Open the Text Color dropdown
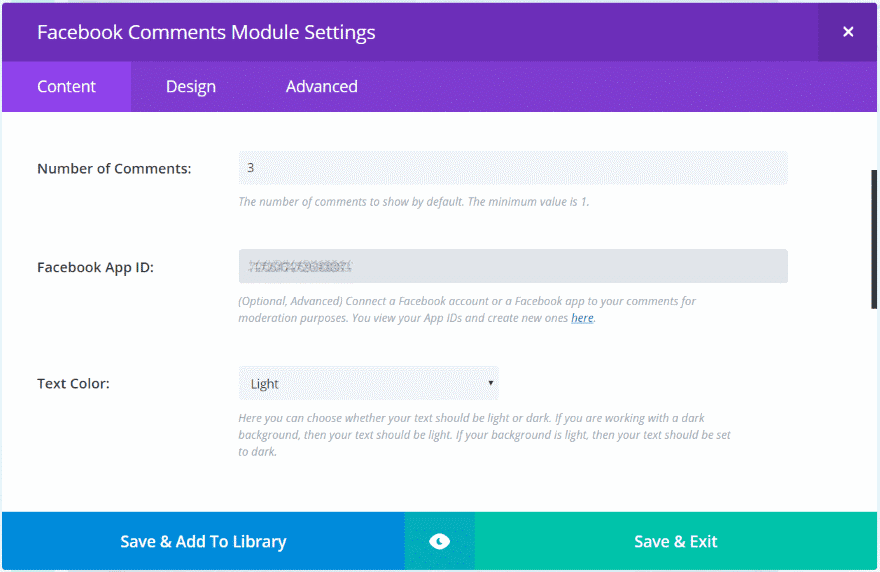The image size is (880, 572). (369, 383)
